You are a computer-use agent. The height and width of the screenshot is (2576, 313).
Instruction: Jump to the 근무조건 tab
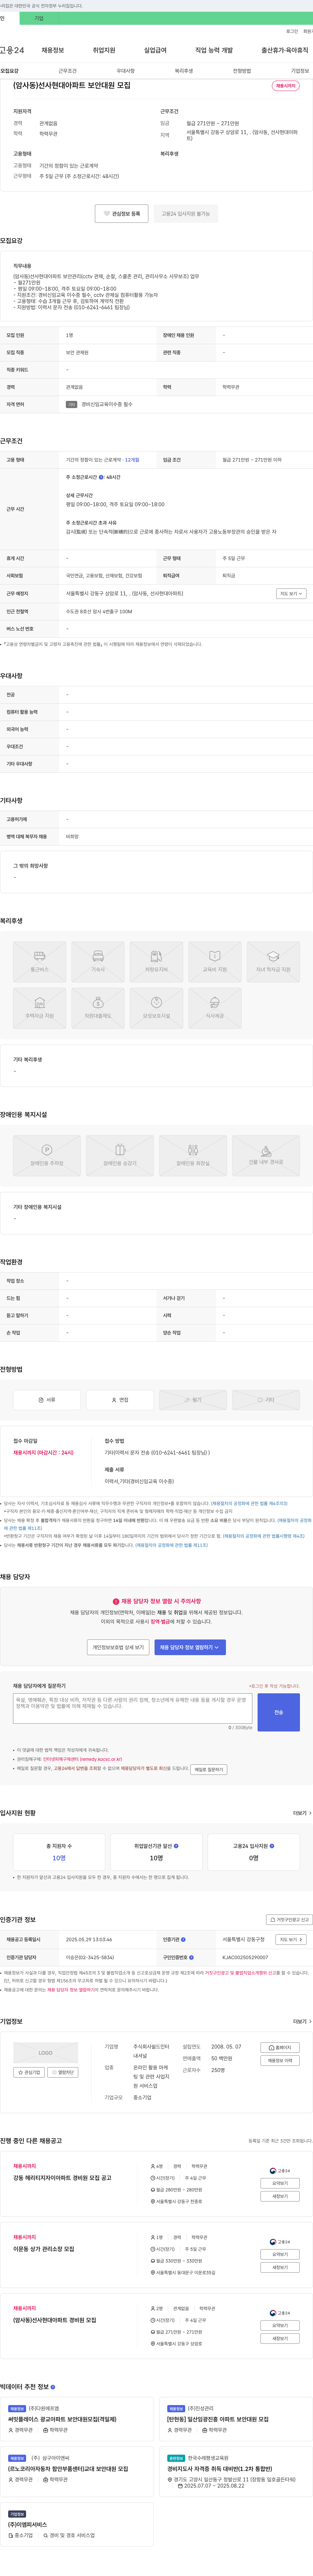pos(67,71)
